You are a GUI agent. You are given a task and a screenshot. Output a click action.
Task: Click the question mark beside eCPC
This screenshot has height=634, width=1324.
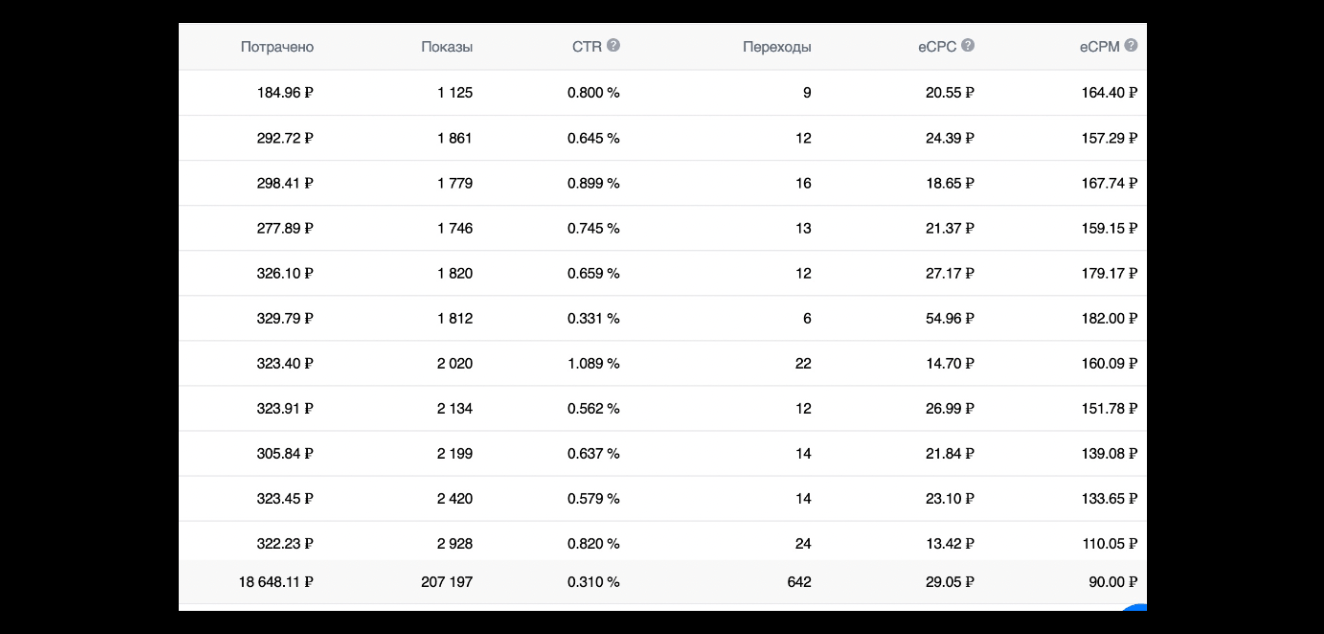click(x=968, y=46)
